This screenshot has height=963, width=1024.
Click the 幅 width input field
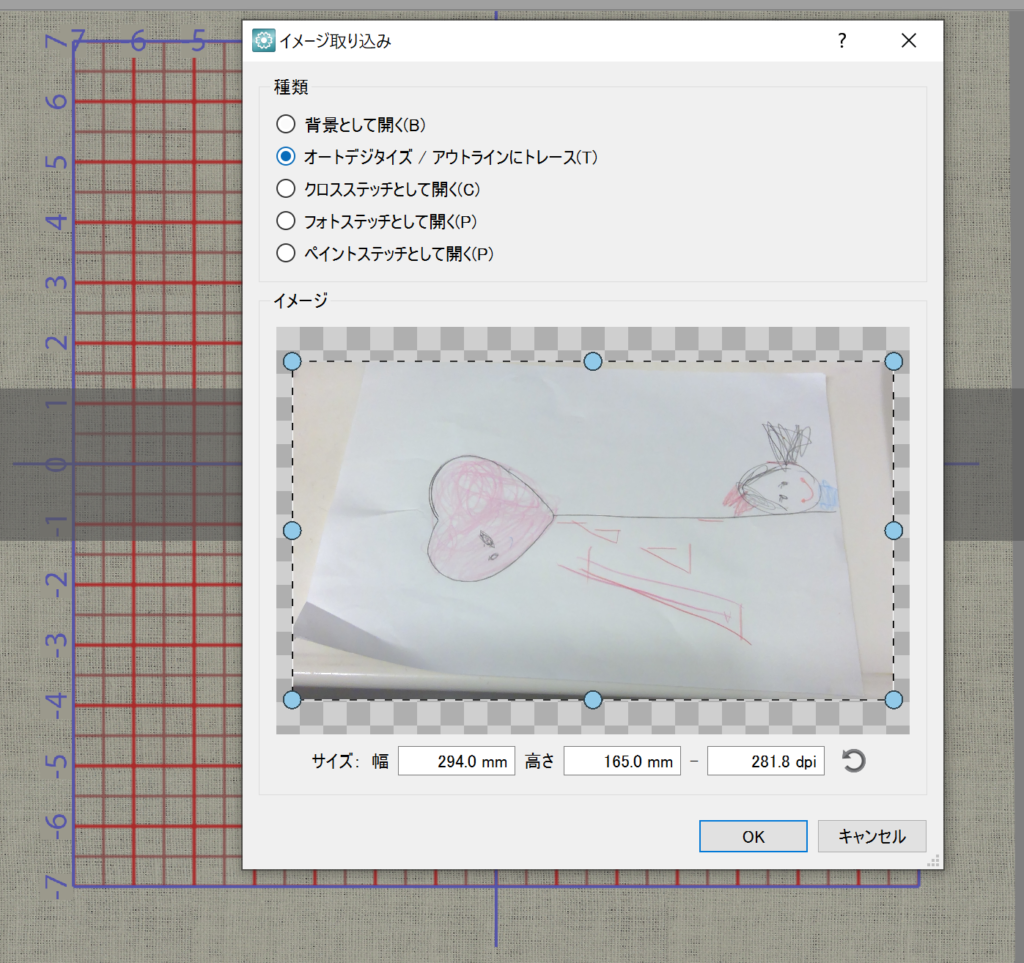[456, 762]
